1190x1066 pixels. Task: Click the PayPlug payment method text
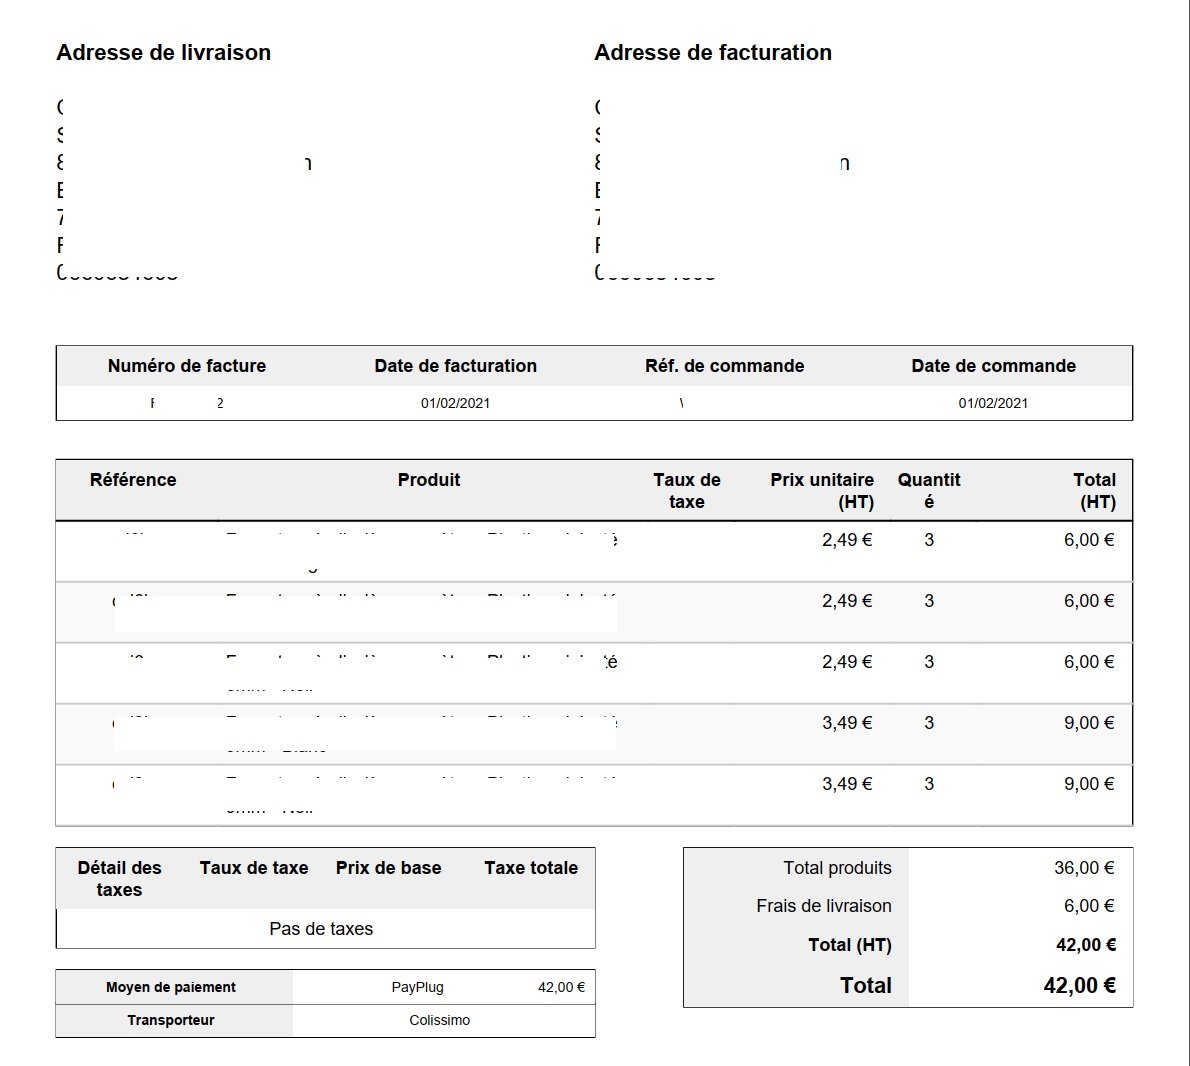tap(417, 987)
